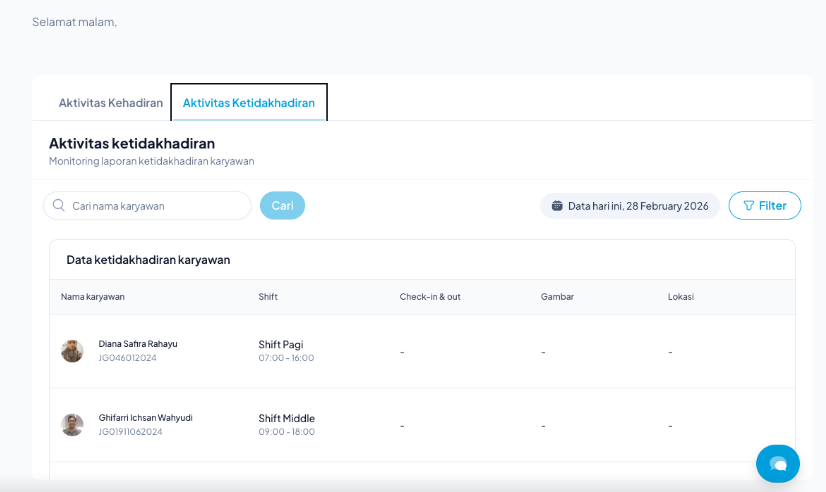Click the Check-in & out column header
Image resolution: width=826 pixels, height=492 pixels.
430,297
